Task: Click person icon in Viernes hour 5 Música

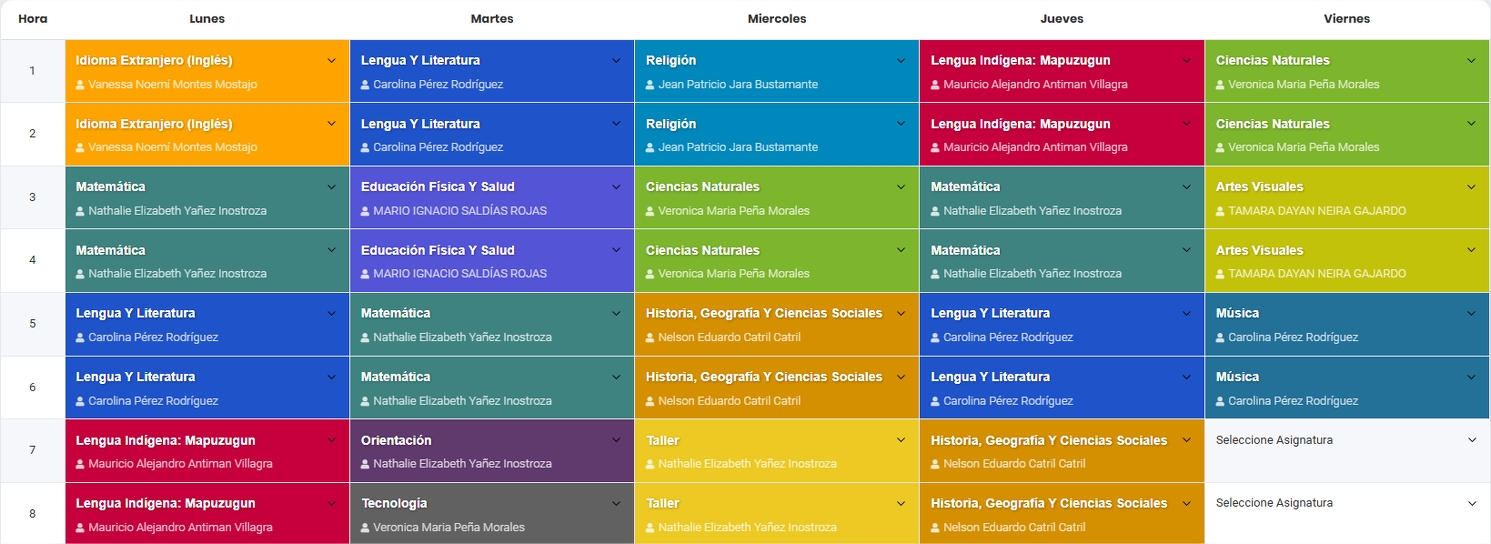Action: 1221,338
